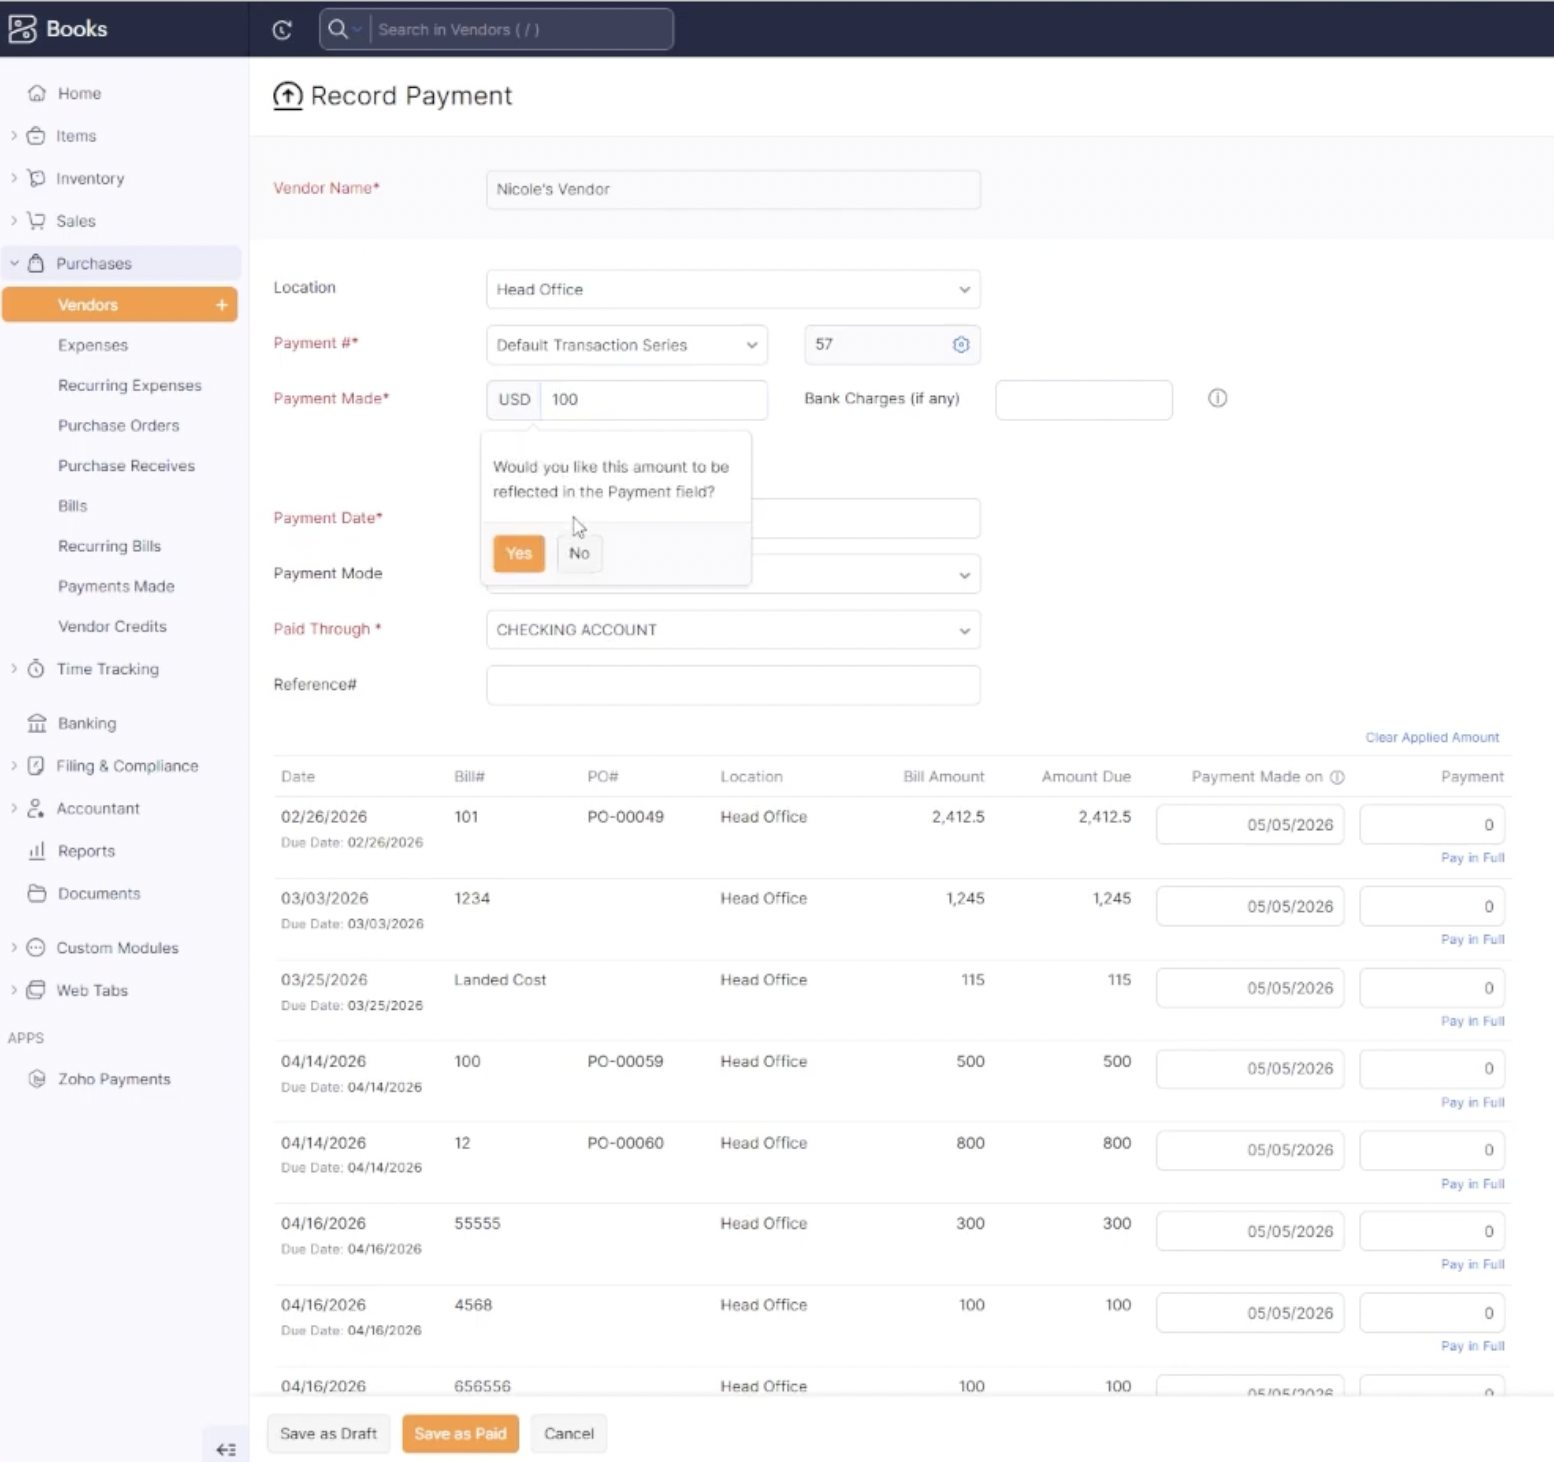Click the Filing & Compliance icon
This screenshot has height=1462, width=1554.
(36, 766)
